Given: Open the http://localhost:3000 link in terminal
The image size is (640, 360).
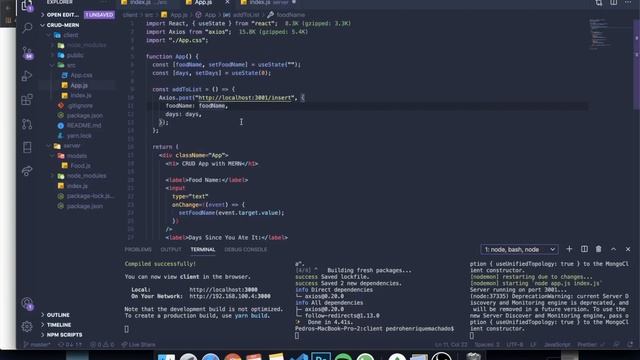Looking at the screenshot, I should pos(223,290).
